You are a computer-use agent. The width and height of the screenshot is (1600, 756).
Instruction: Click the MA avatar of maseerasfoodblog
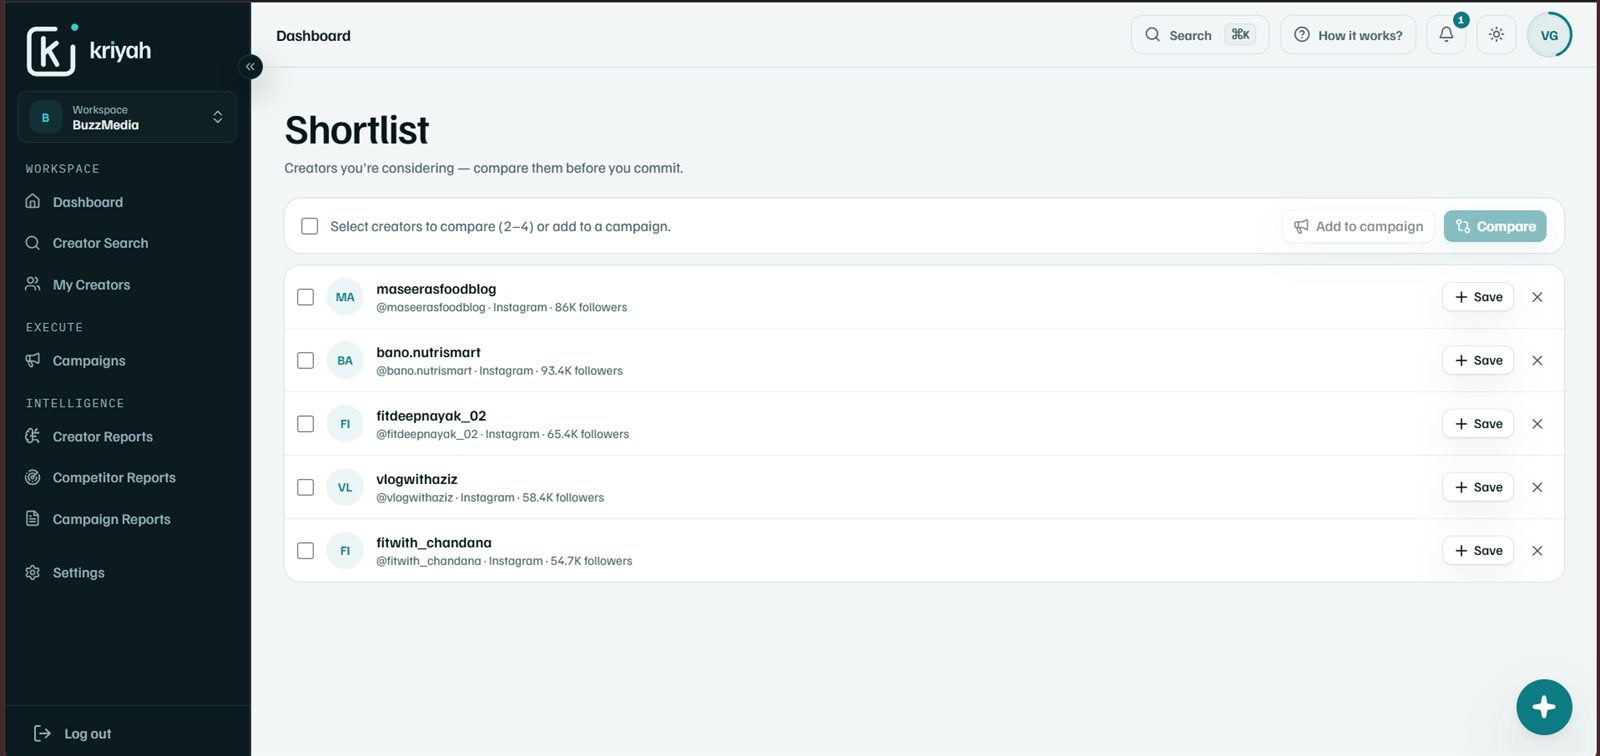[345, 297]
